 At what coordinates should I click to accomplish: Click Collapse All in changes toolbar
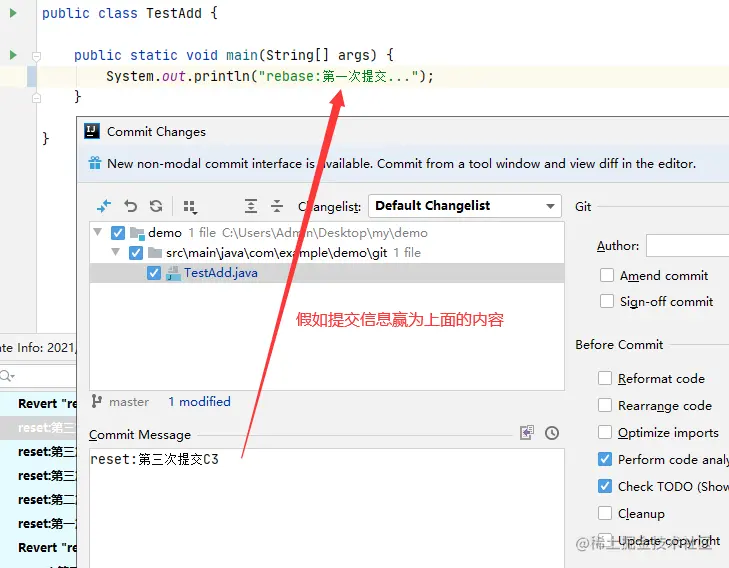(277, 206)
